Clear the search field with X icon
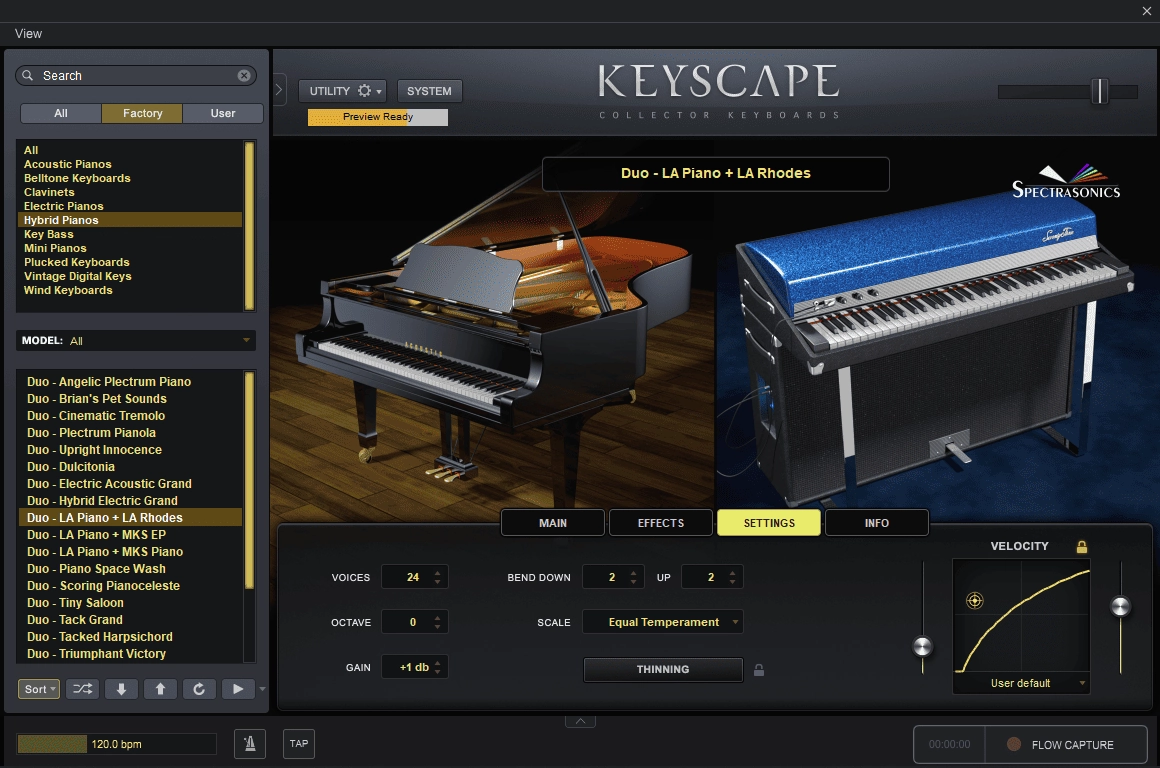Image resolution: width=1160 pixels, height=768 pixels. click(243, 75)
